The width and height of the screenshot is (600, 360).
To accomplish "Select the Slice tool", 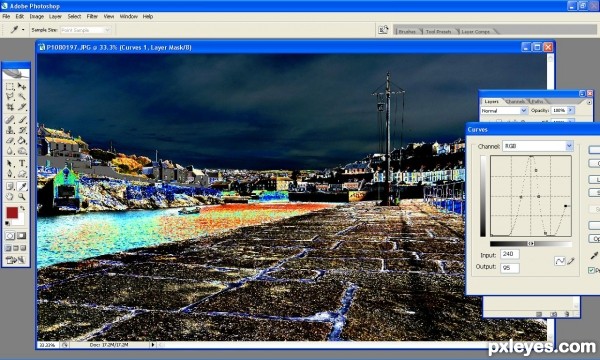I will pyautogui.click(x=22, y=107).
